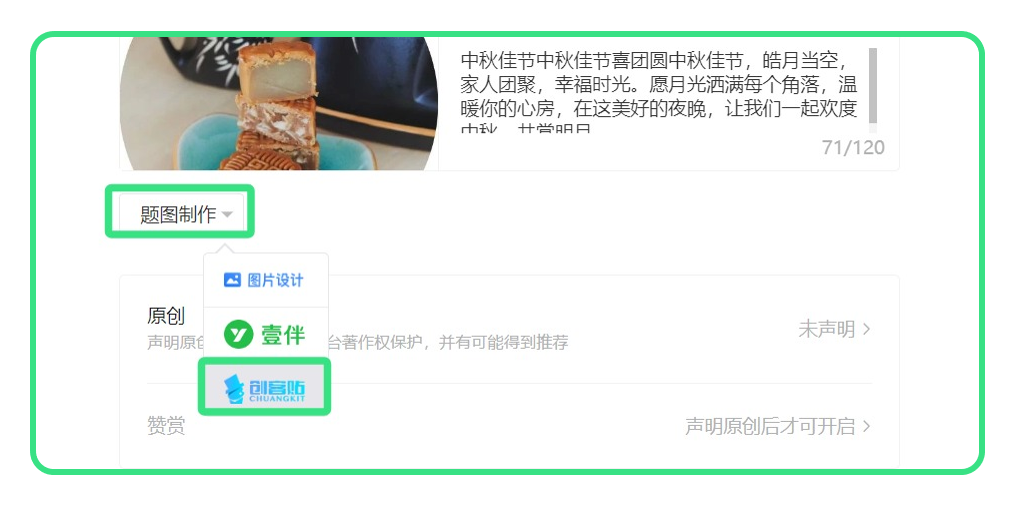Click the 创客贴 Chuangkit logo icon

(x=233, y=390)
